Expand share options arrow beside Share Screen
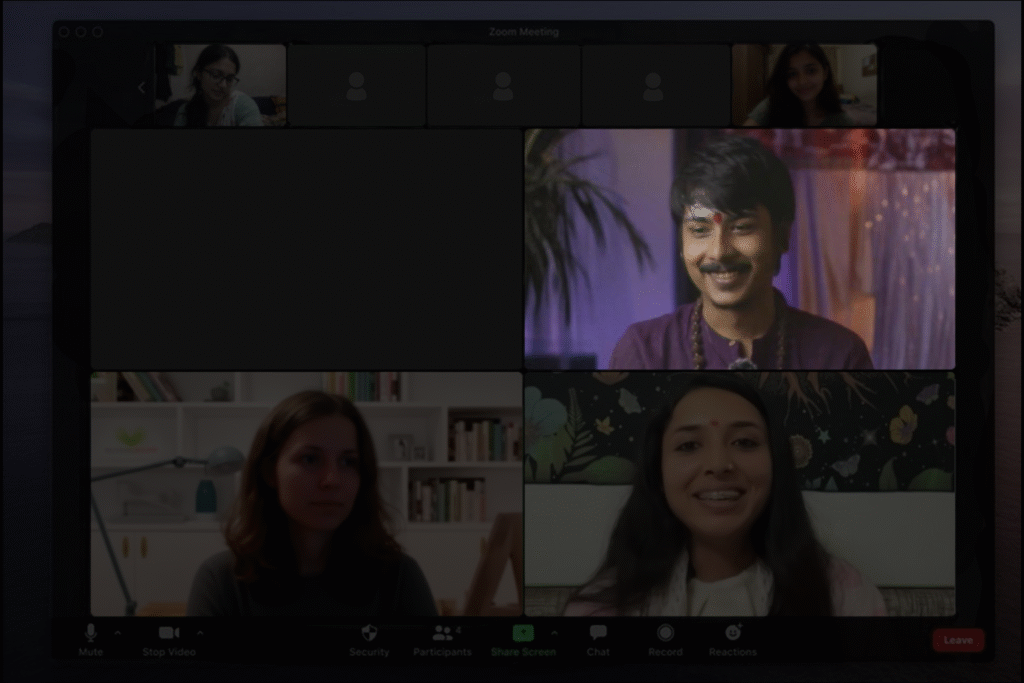Image resolution: width=1024 pixels, height=683 pixels. pyautogui.click(x=554, y=633)
